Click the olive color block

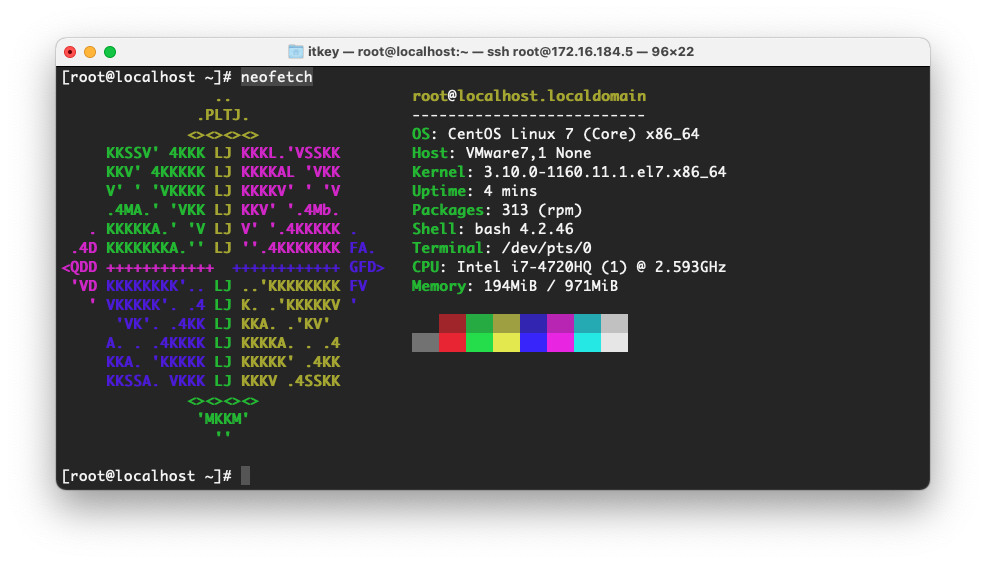click(506, 323)
